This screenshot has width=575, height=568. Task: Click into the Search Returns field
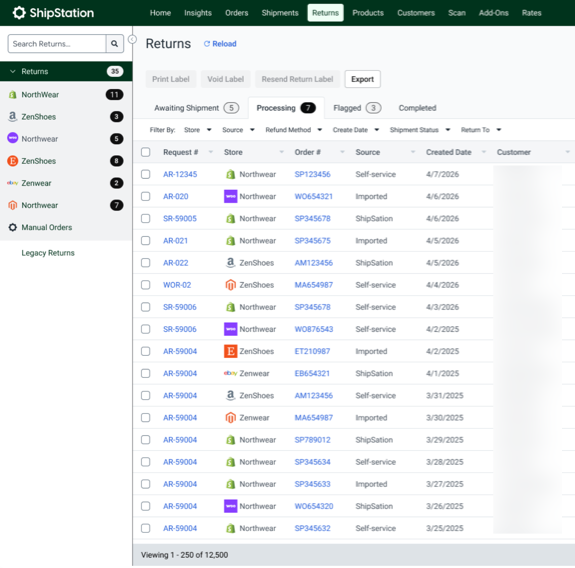(x=57, y=44)
